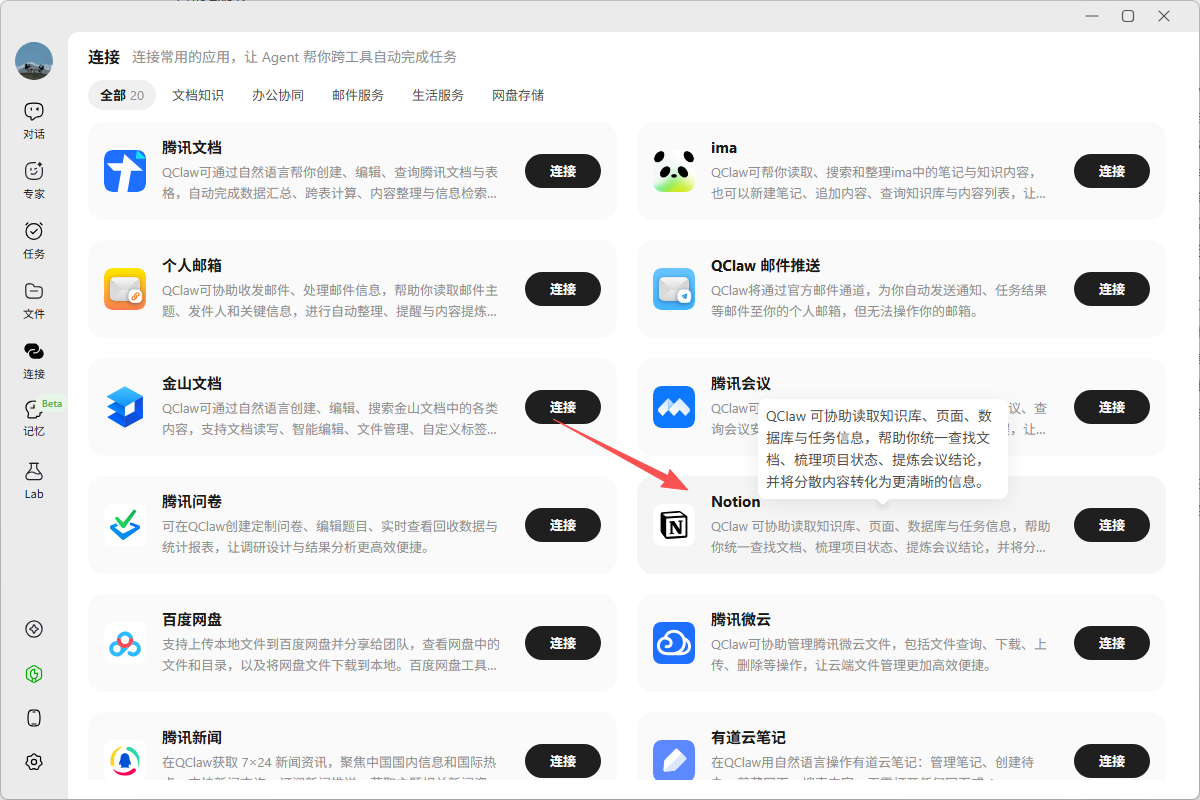Switch to the 文档知识 tab
Screen dimensions: 1200x800
click(x=198, y=95)
